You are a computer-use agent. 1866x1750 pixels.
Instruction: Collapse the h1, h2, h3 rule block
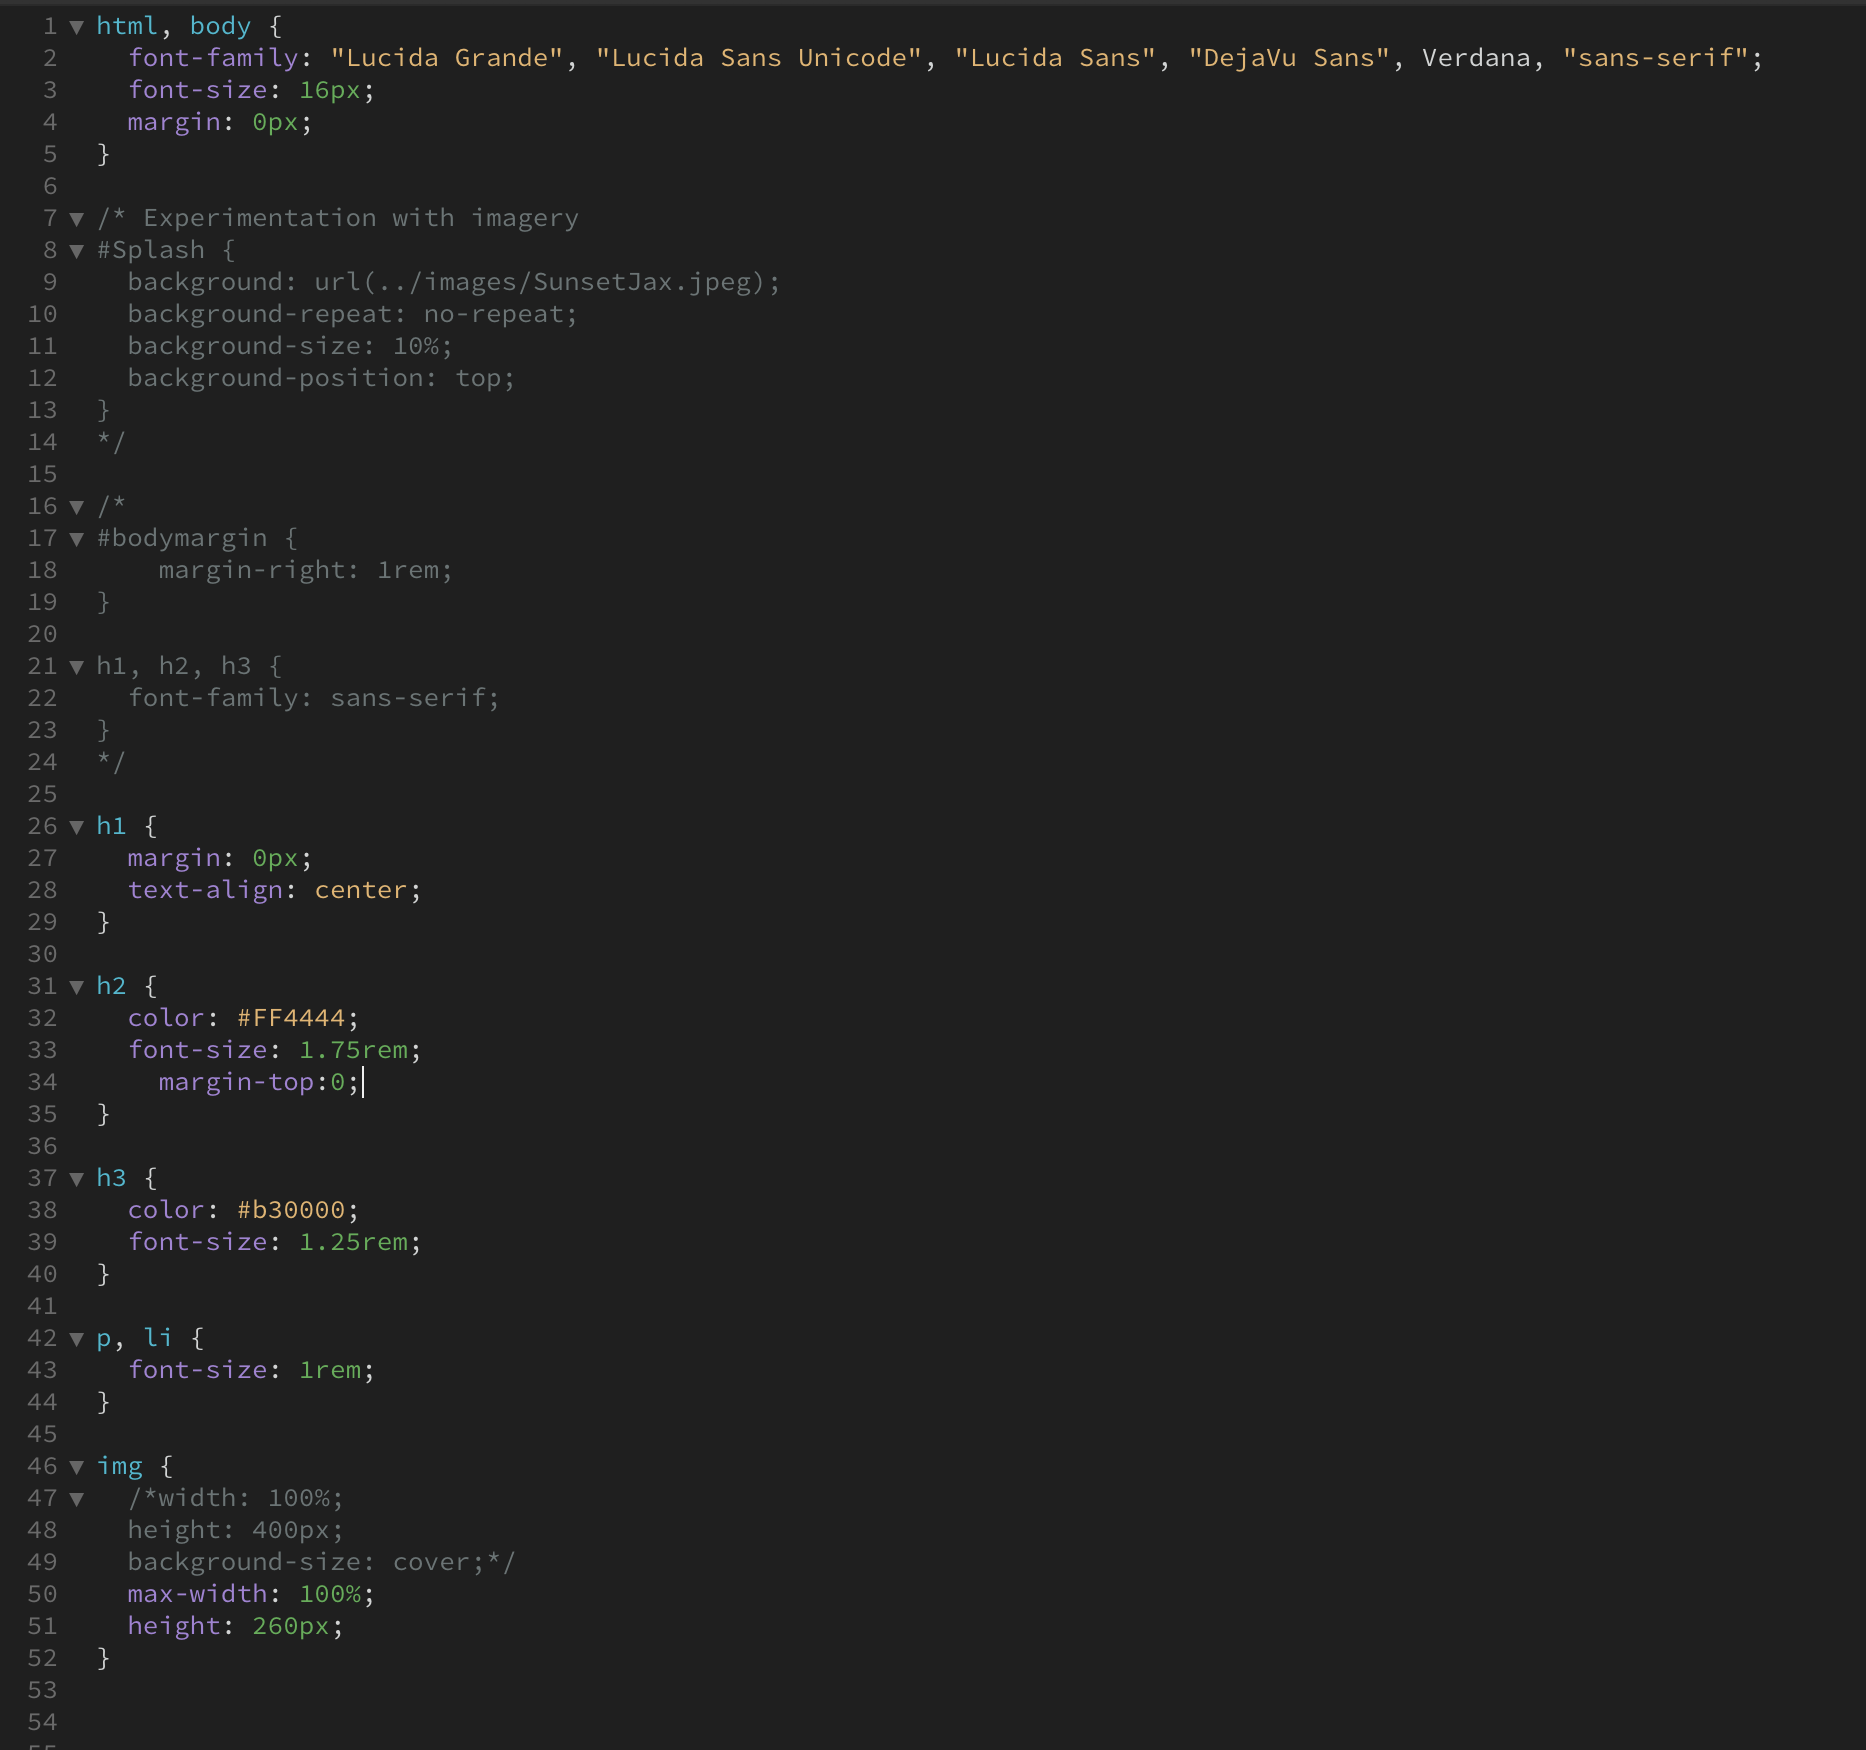[x=77, y=666]
